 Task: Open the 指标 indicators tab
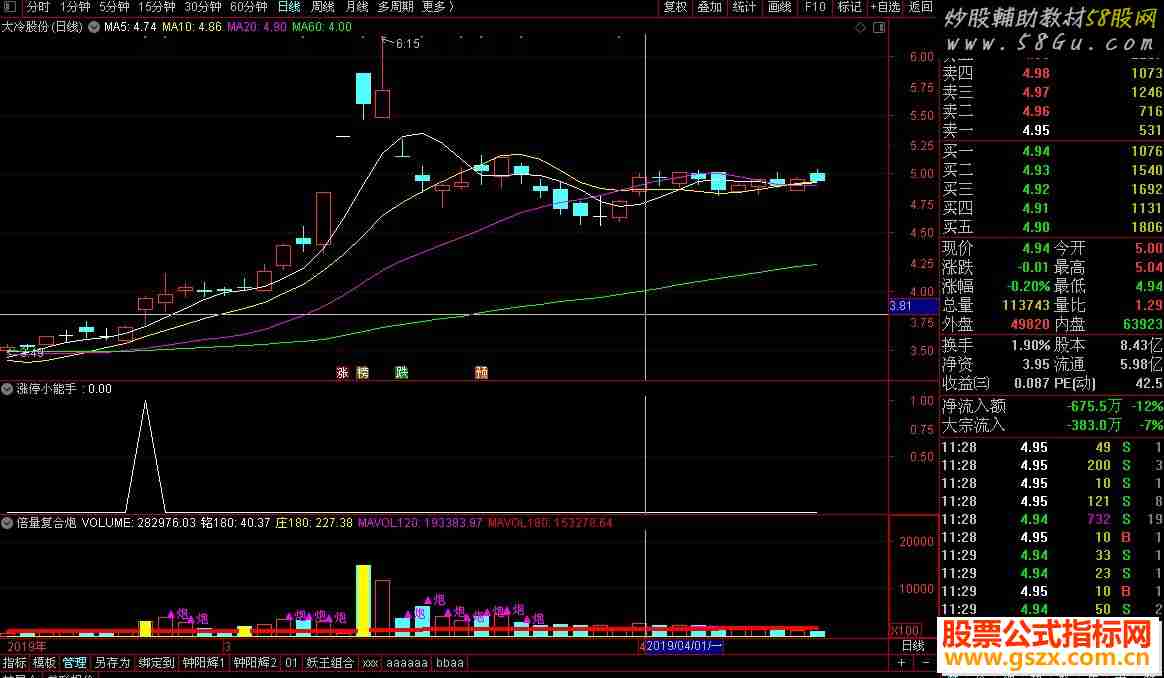pos(15,662)
